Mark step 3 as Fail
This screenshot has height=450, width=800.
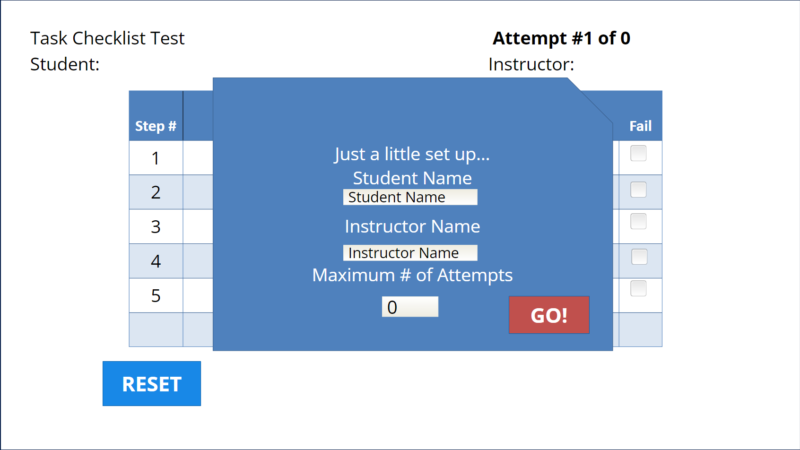[638, 222]
